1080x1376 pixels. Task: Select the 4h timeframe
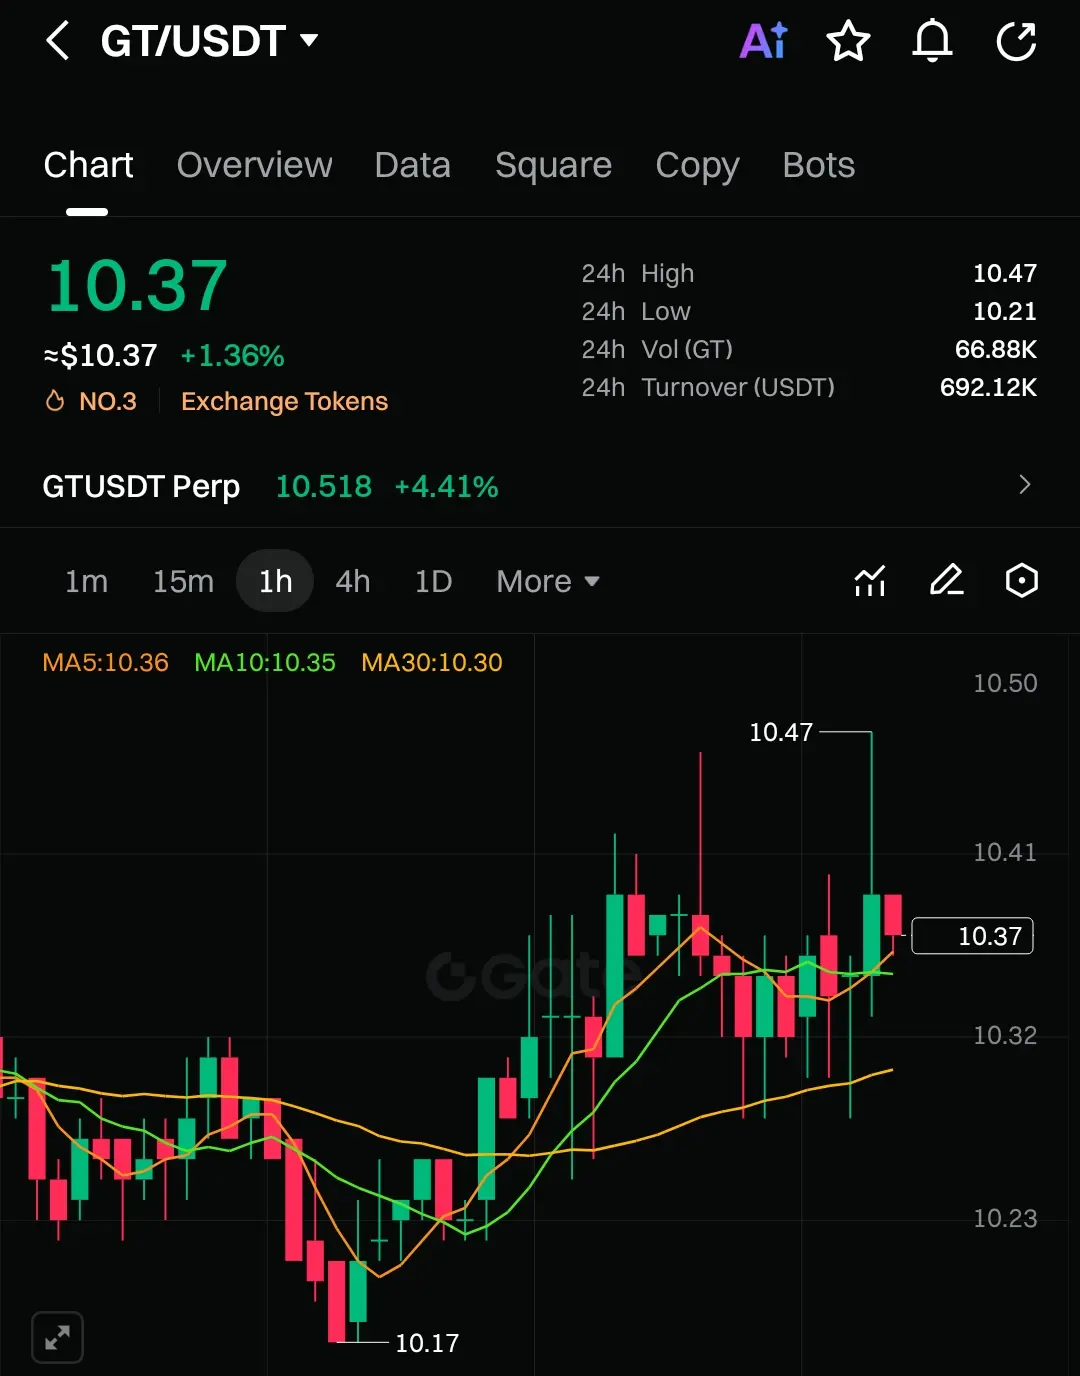(x=353, y=581)
